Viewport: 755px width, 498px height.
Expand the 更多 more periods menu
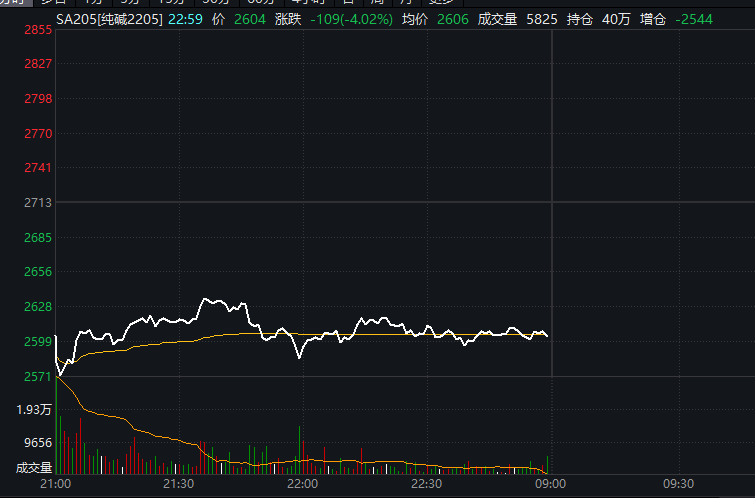coord(441,3)
